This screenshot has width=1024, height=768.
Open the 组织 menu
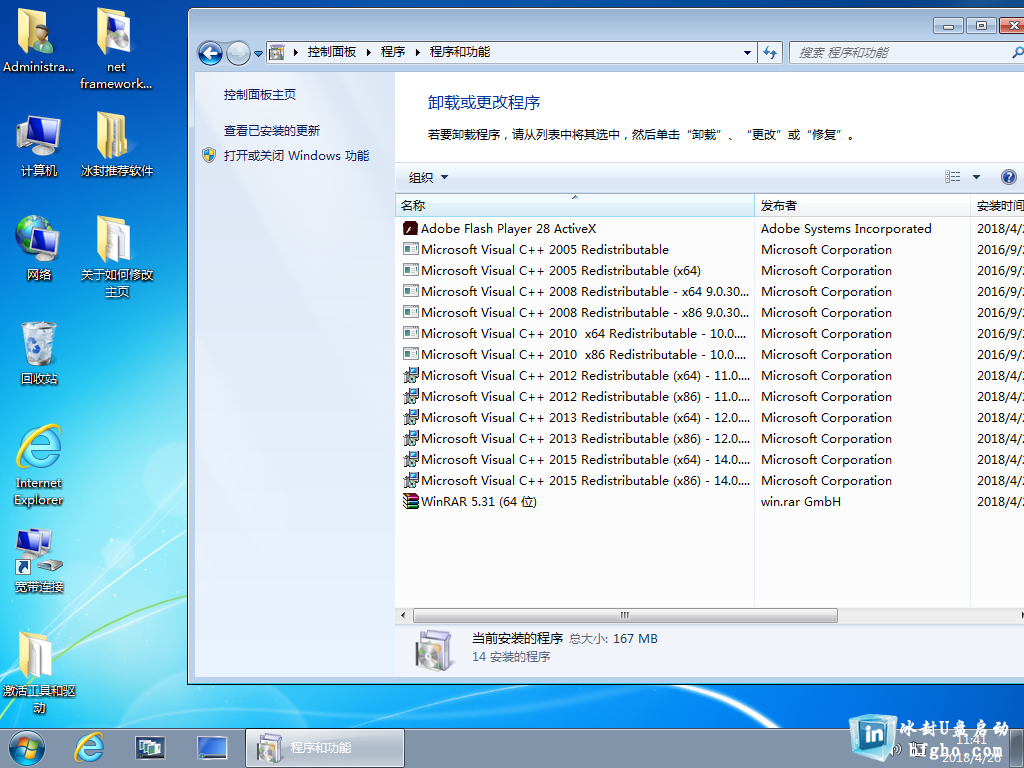[428, 177]
